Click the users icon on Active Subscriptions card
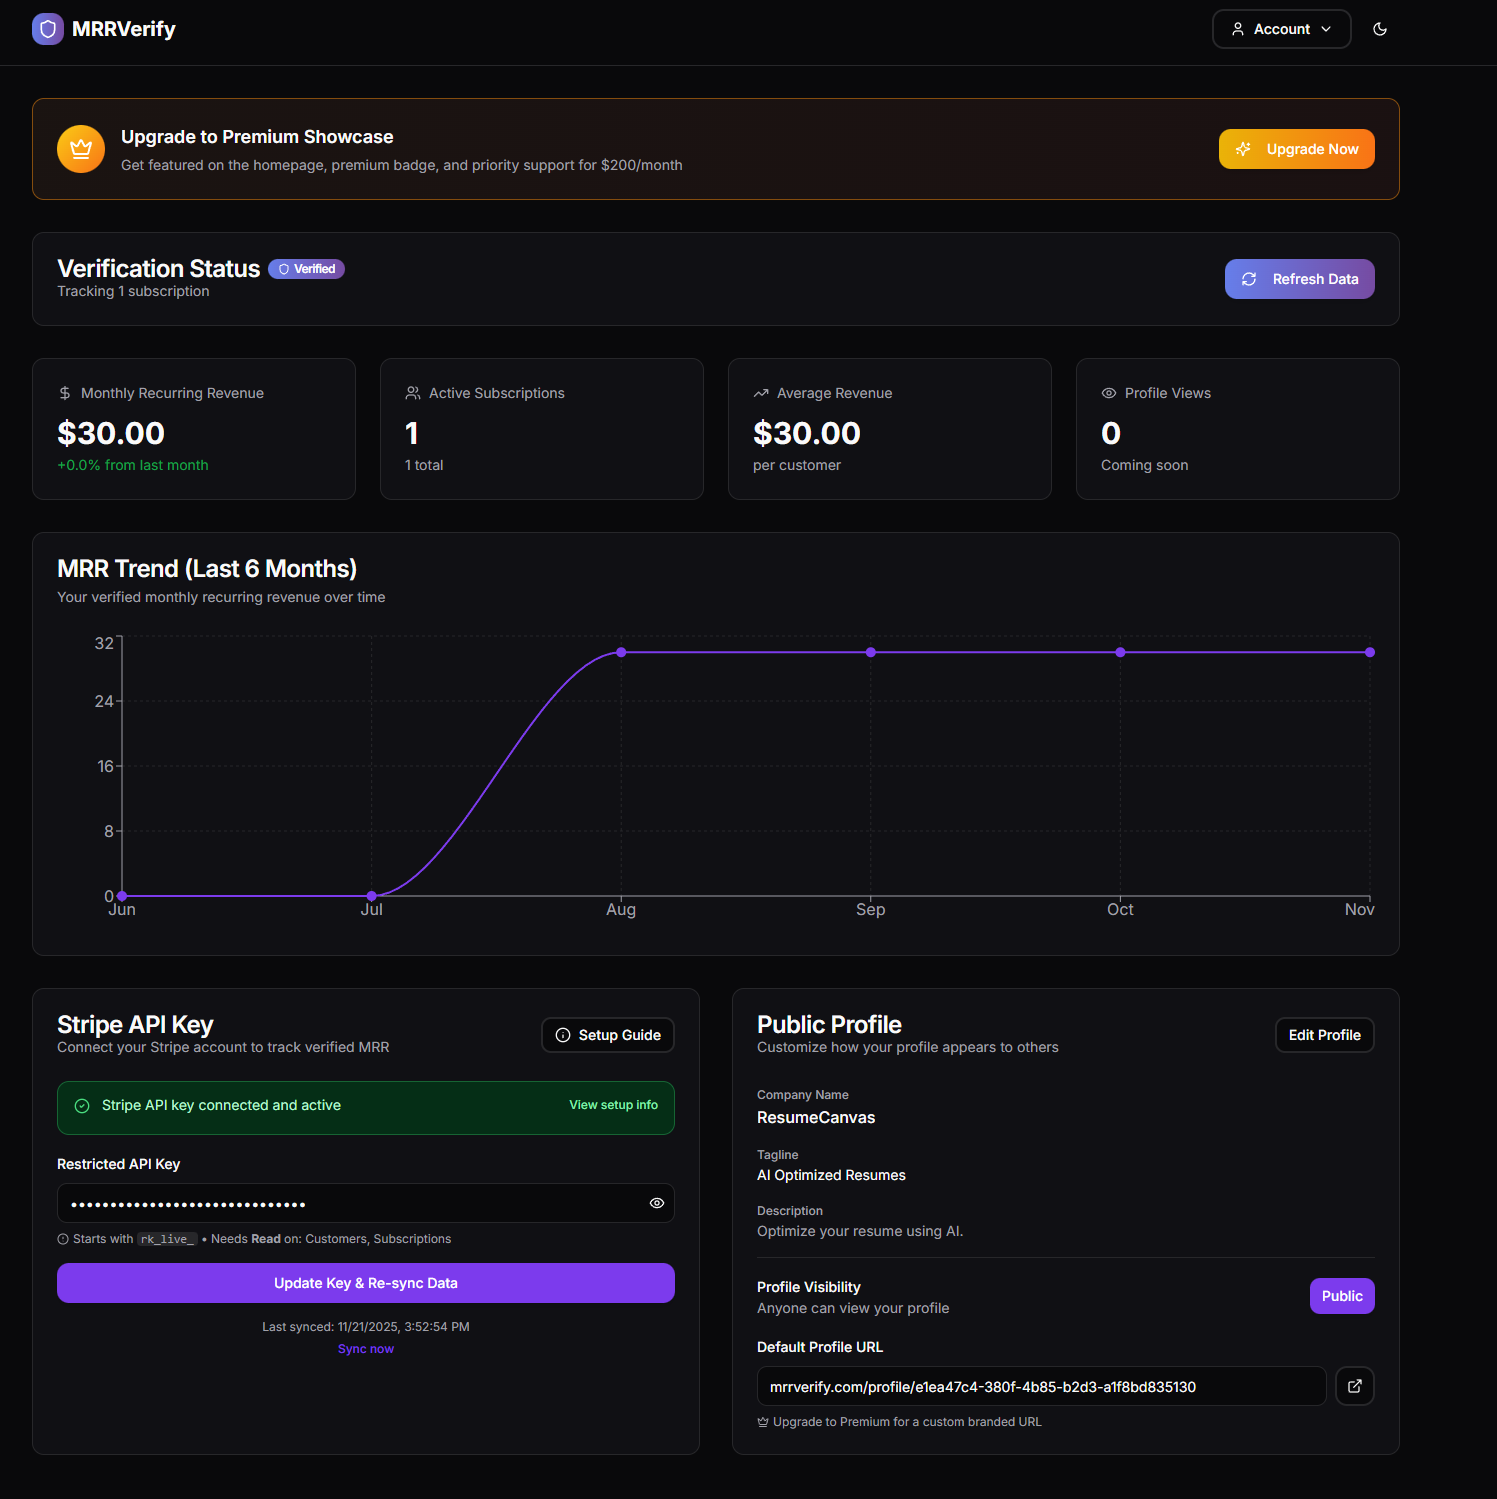 click(x=412, y=392)
